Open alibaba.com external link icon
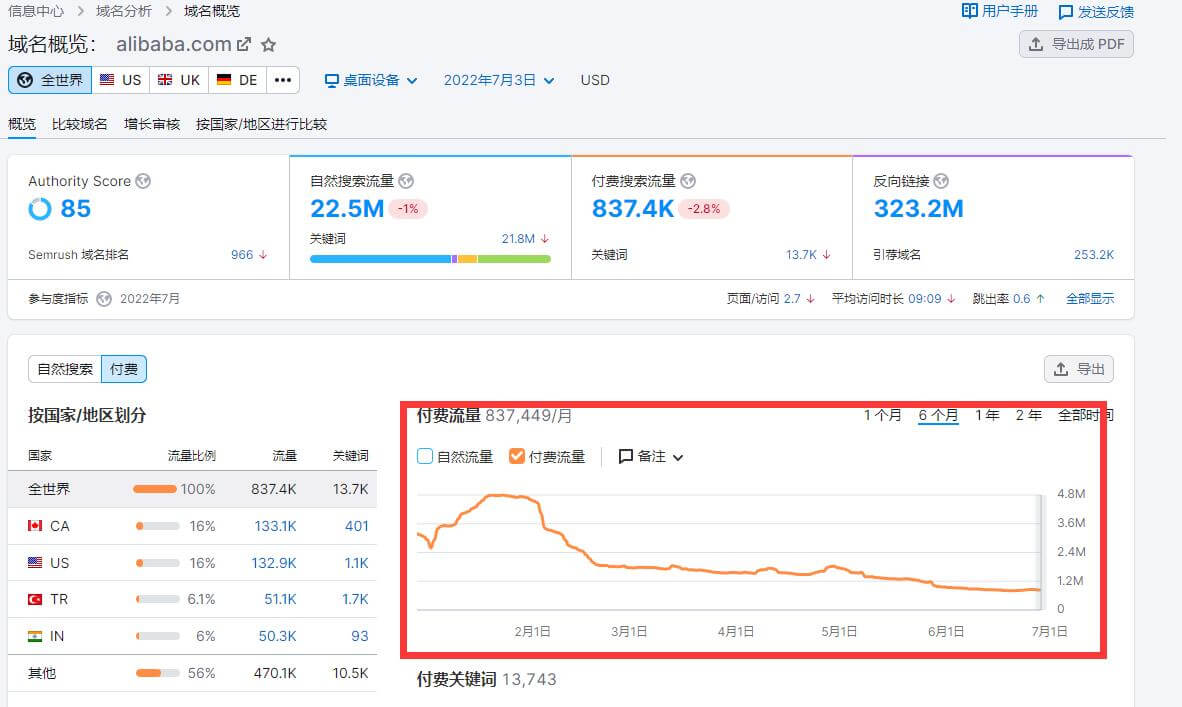The width and height of the screenshot is (1182, 707). point(243,45)
